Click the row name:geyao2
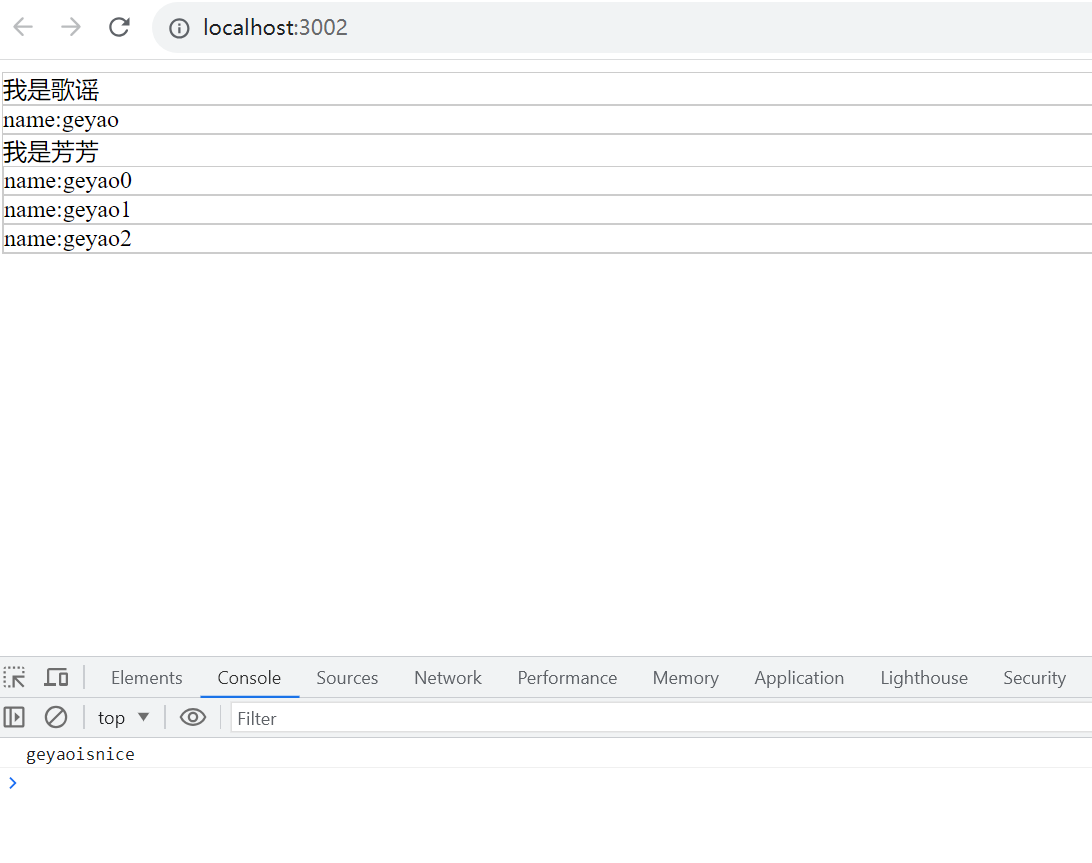 click(x=547, y=239)
